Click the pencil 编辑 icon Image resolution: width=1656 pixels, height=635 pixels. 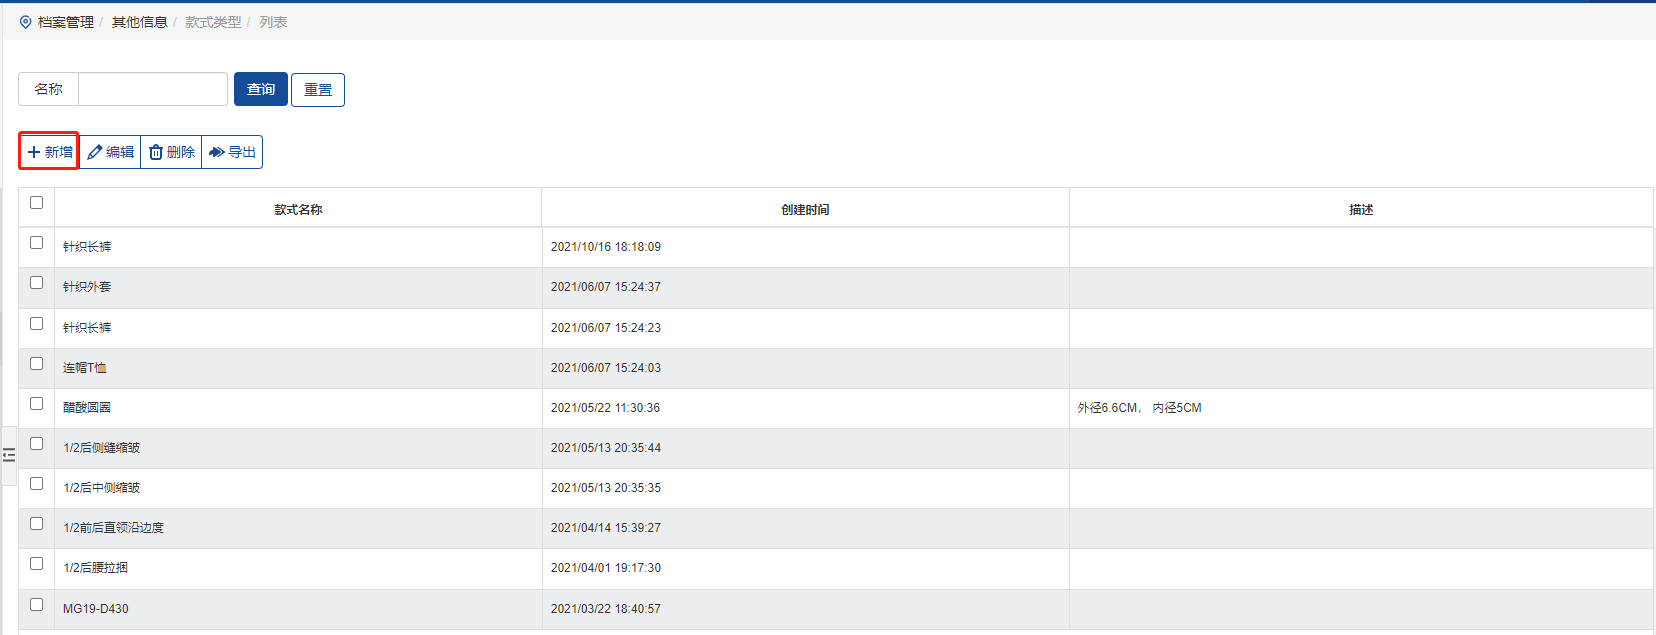(x=95, y=152)
